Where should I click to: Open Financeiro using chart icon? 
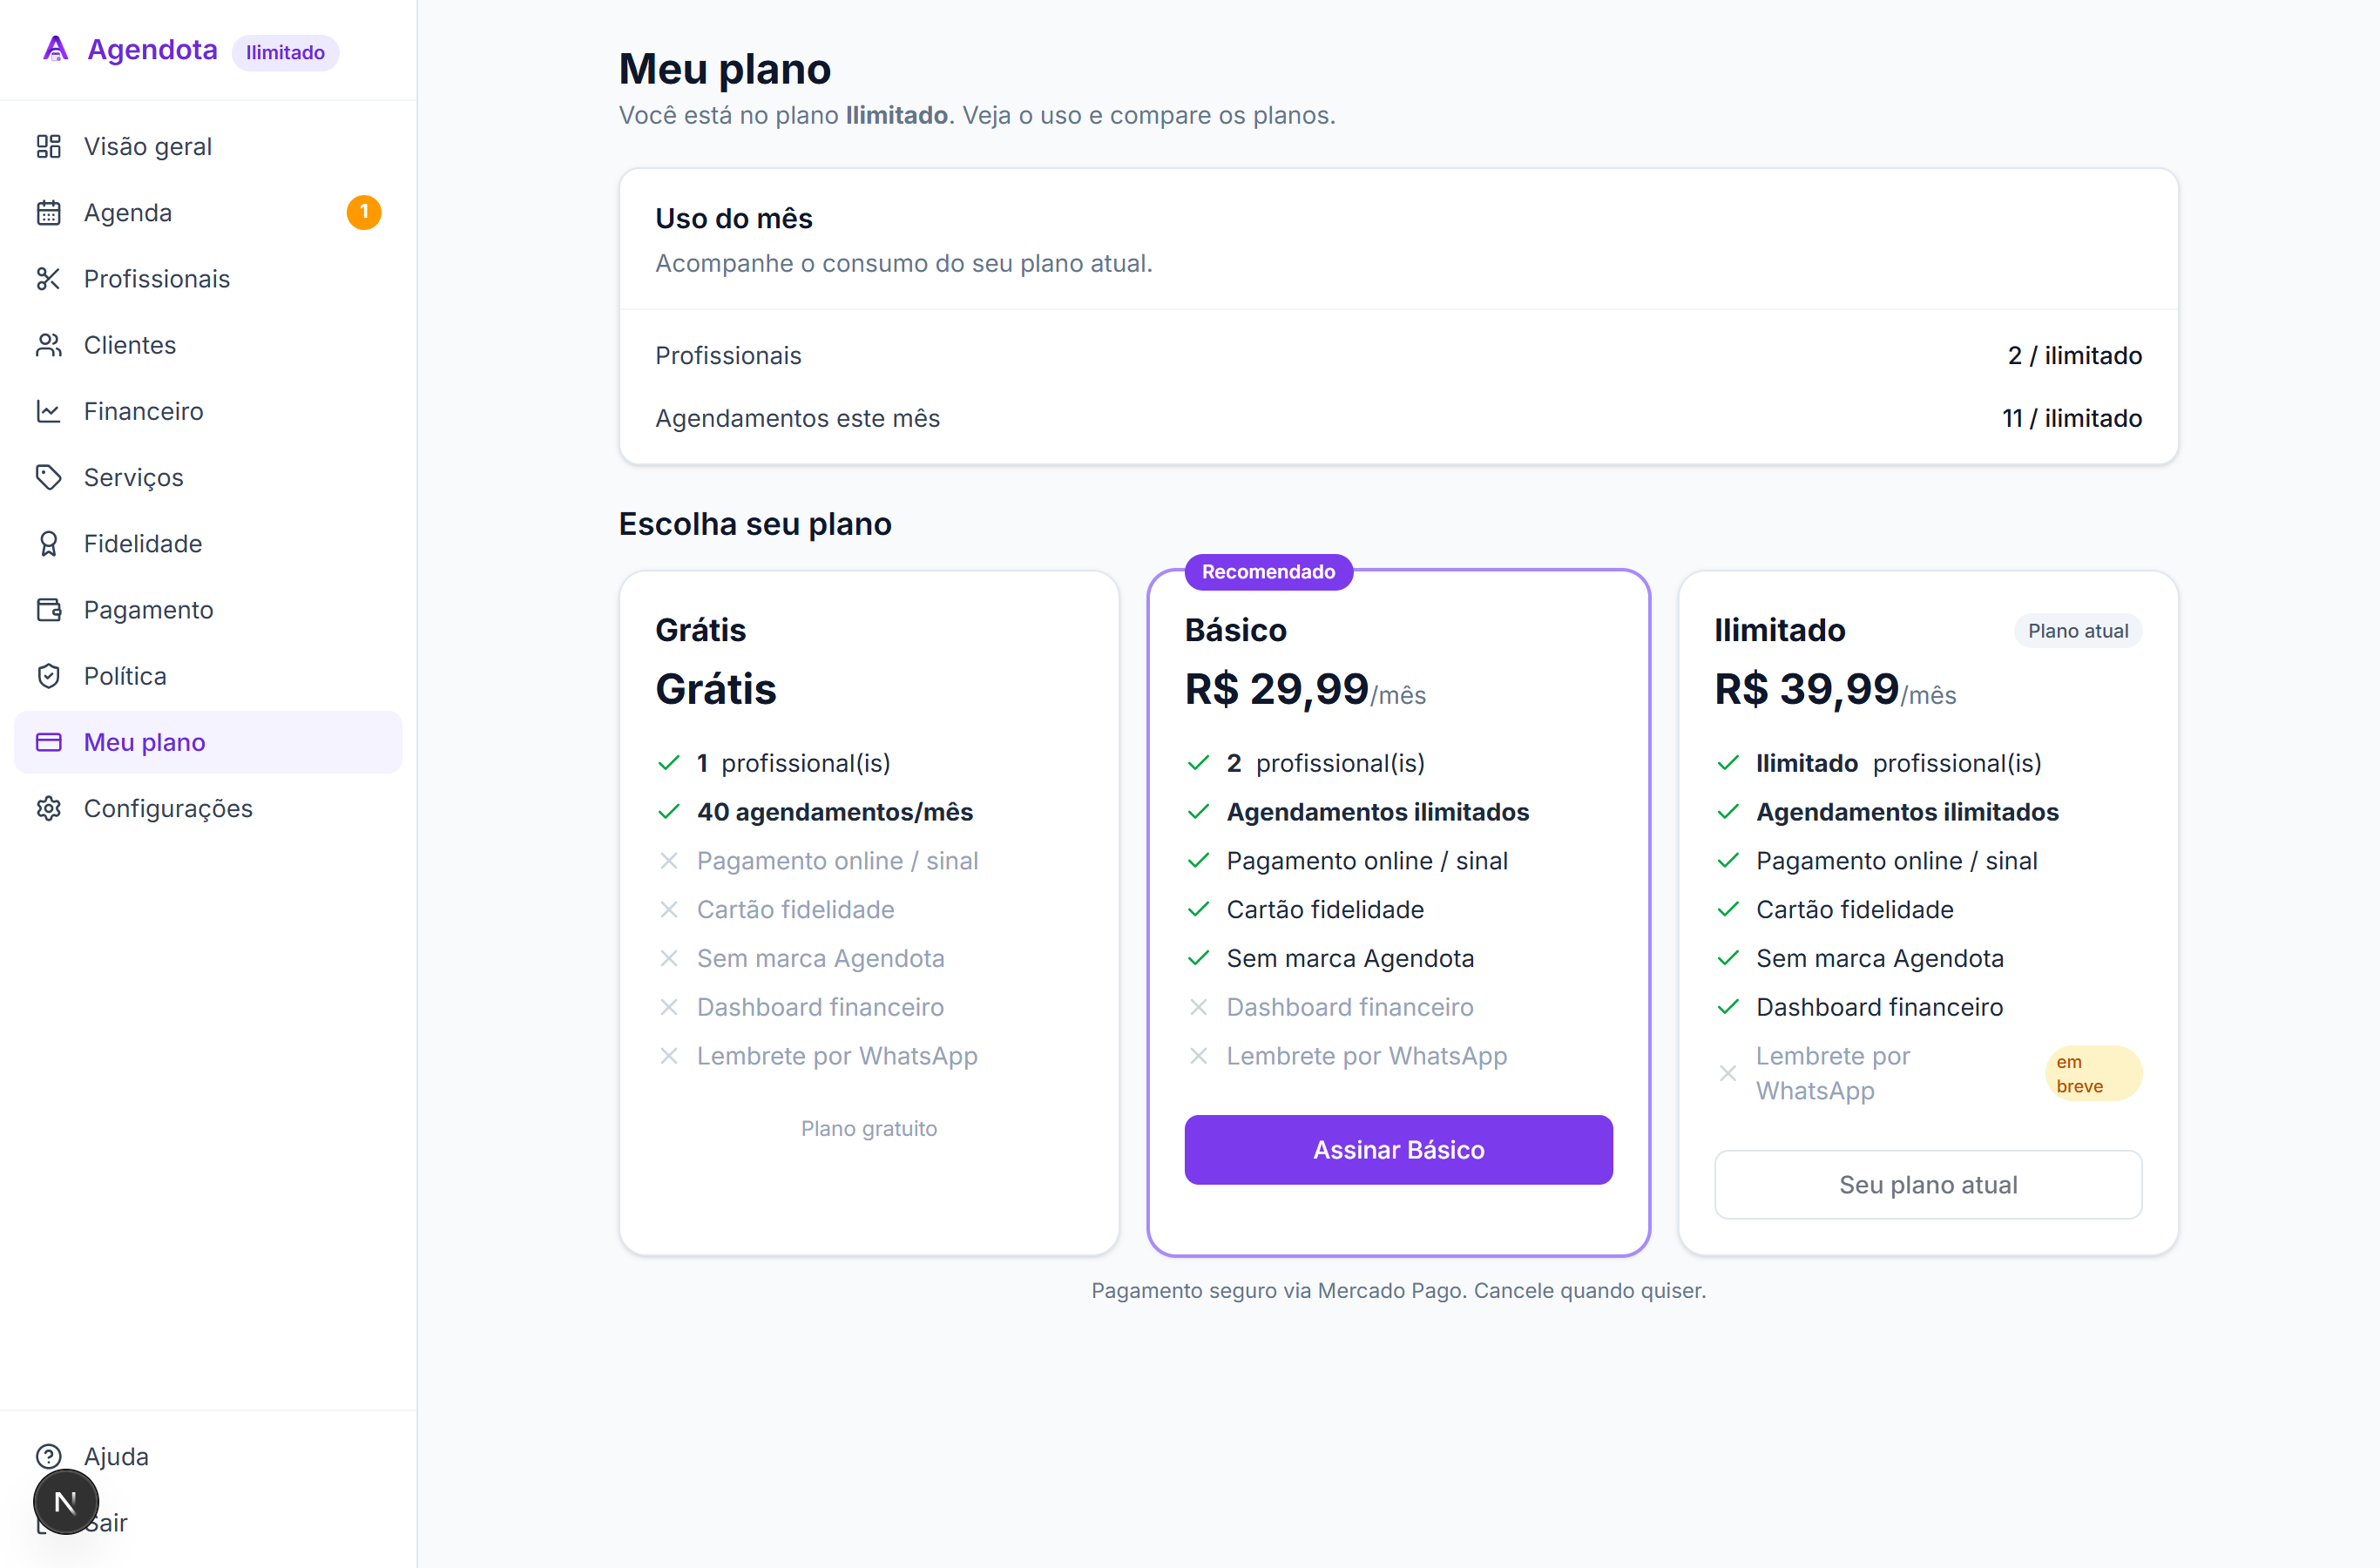[x=49, y=411]
